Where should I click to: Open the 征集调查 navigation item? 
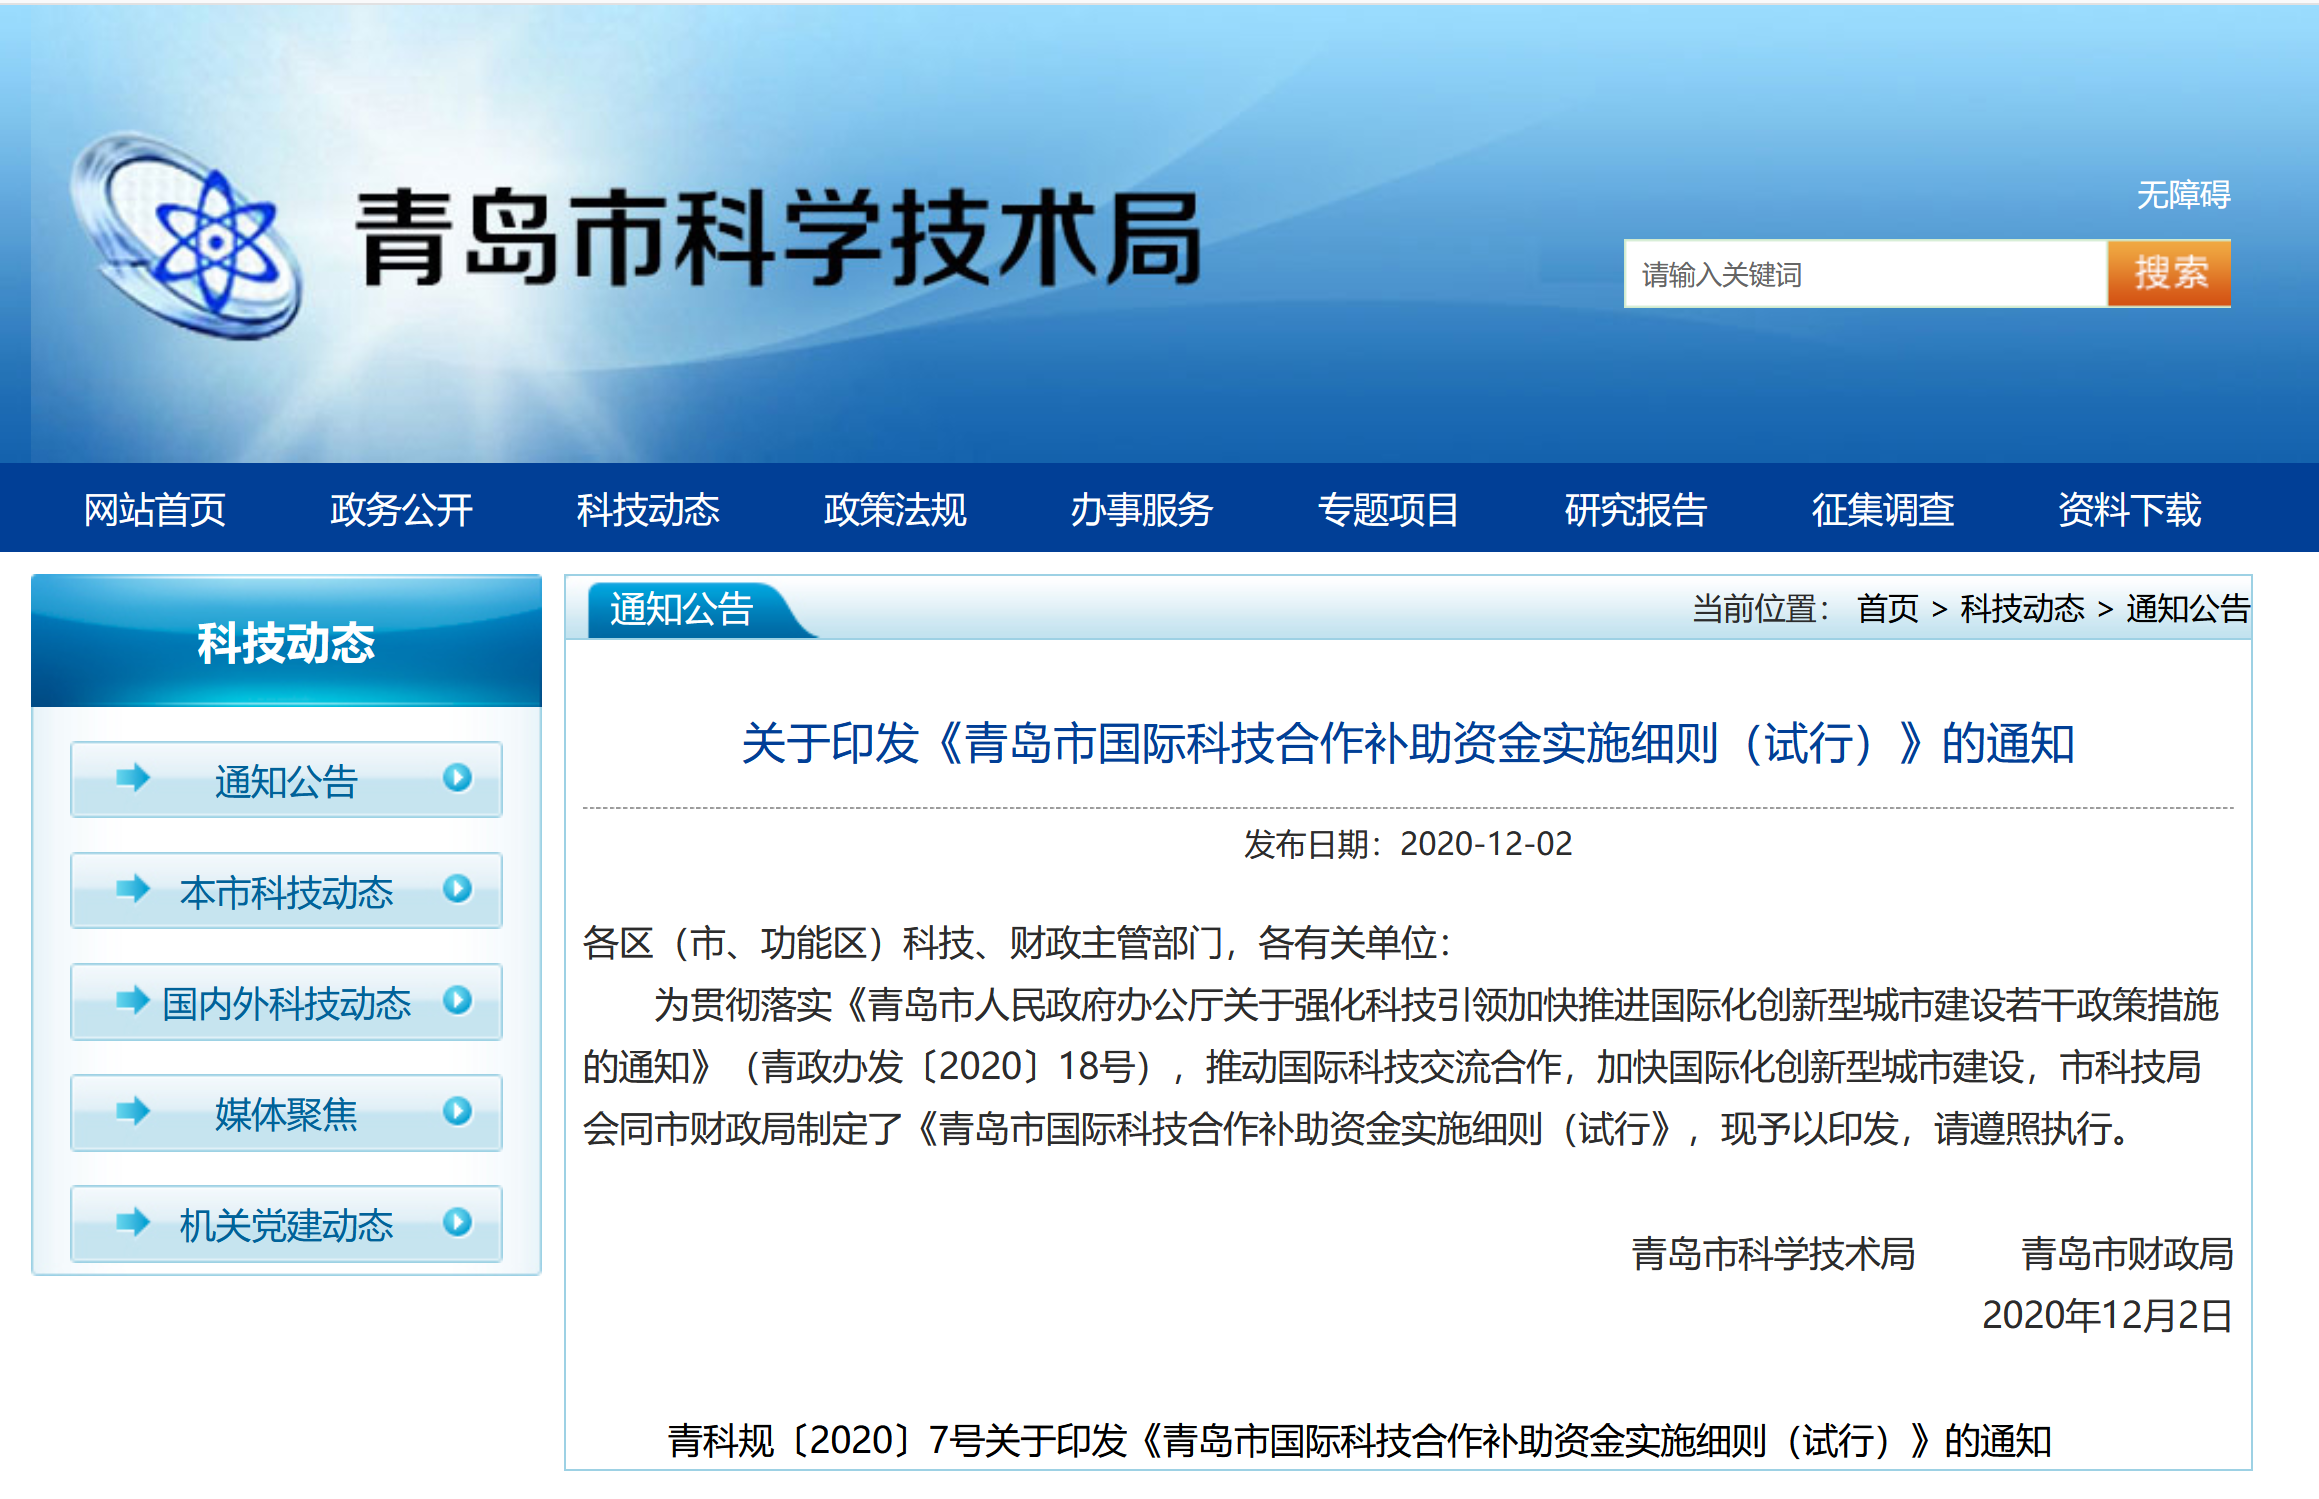(1883, 509)
